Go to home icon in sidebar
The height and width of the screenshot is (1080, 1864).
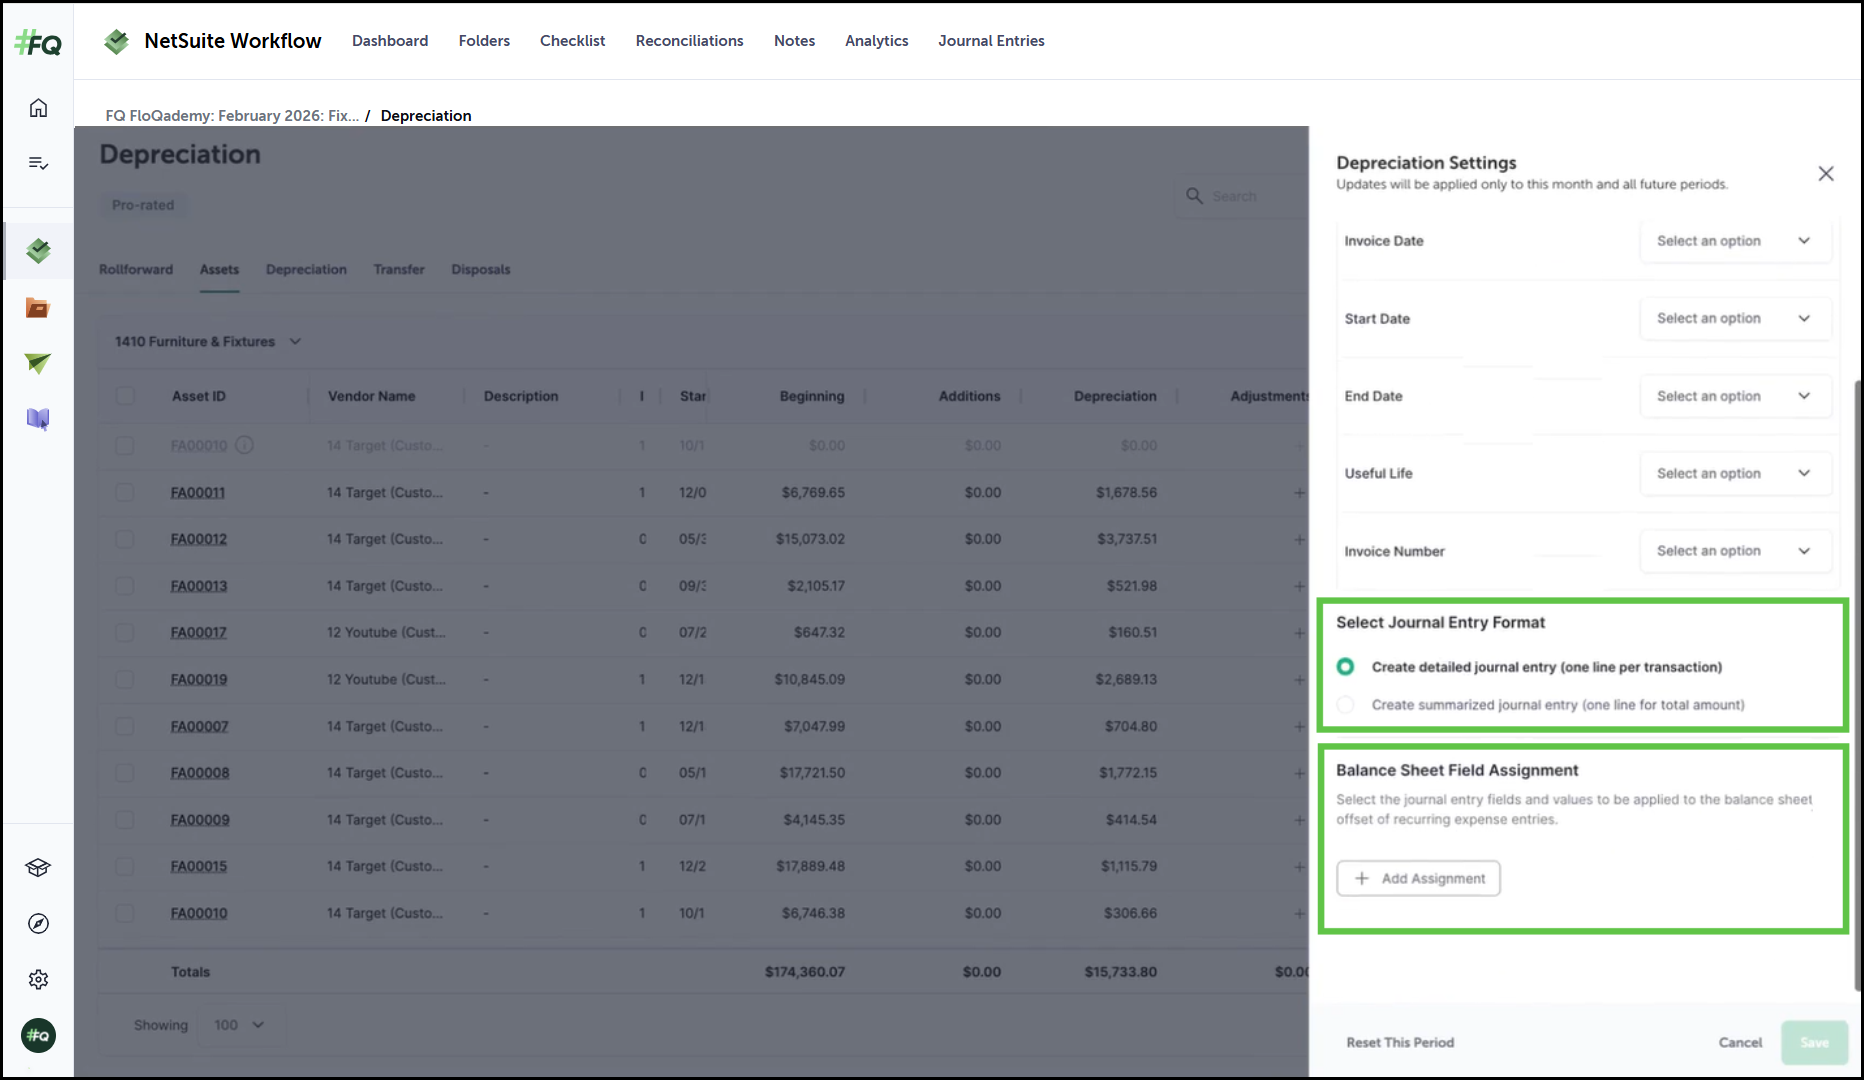pyautogui.click(x=38, y=108)
